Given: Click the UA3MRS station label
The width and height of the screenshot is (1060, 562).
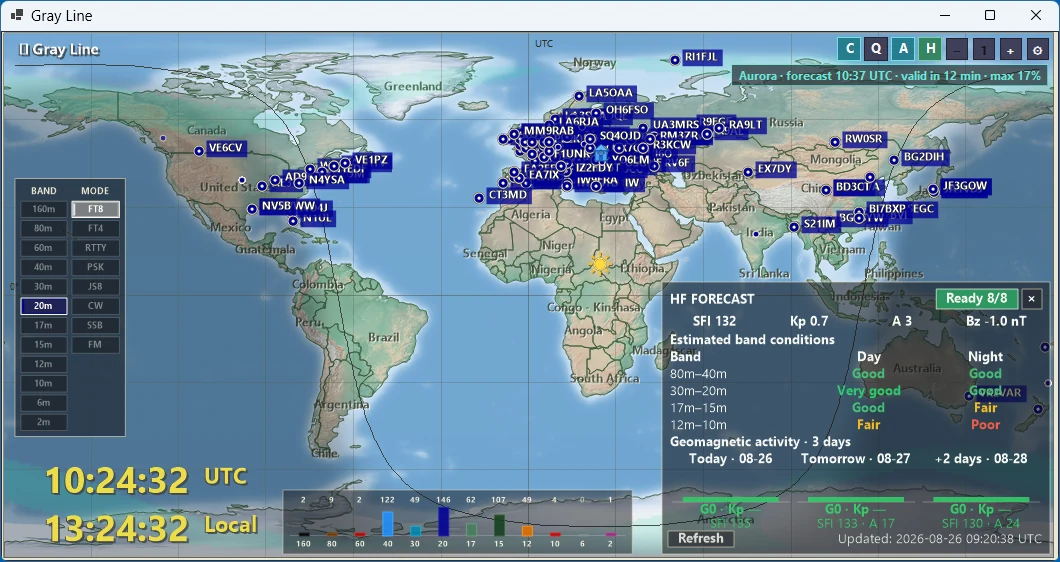Looking at the screenshot, I should click(676, 124).
